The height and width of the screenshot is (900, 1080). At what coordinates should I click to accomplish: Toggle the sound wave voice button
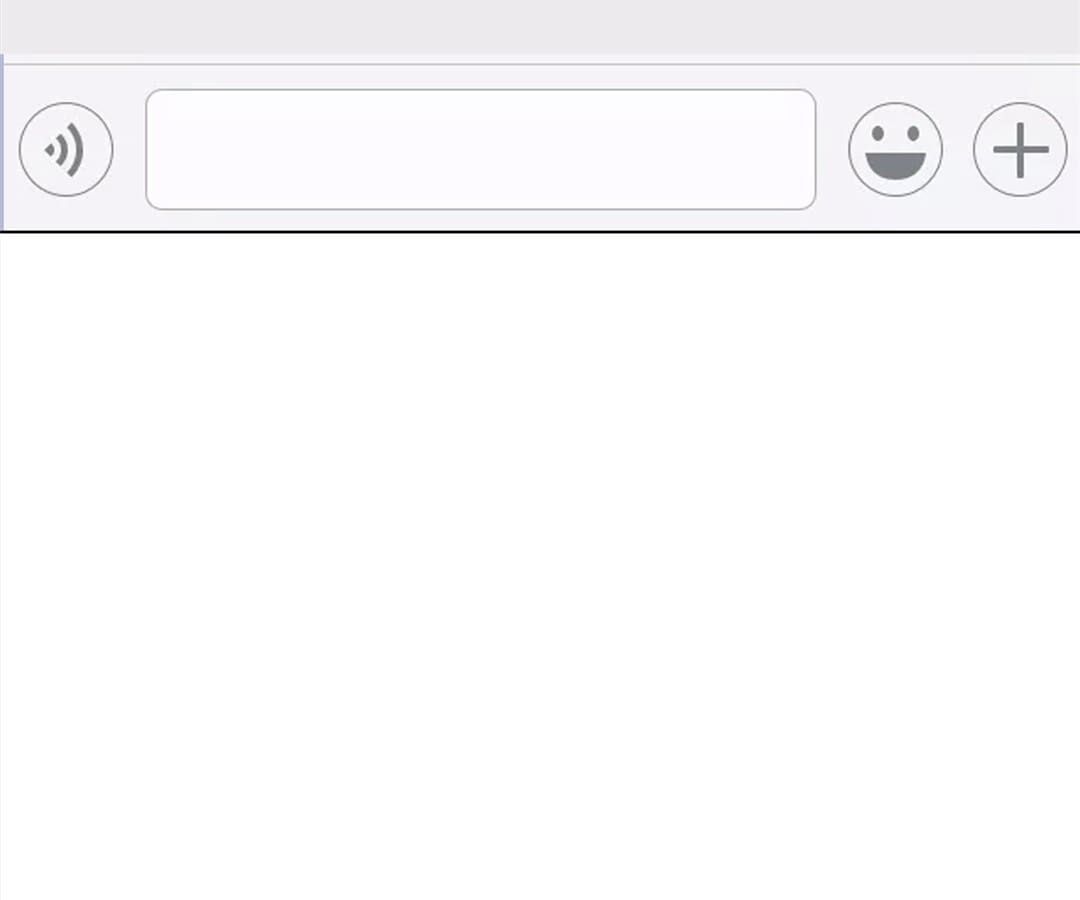click(66, 149)
